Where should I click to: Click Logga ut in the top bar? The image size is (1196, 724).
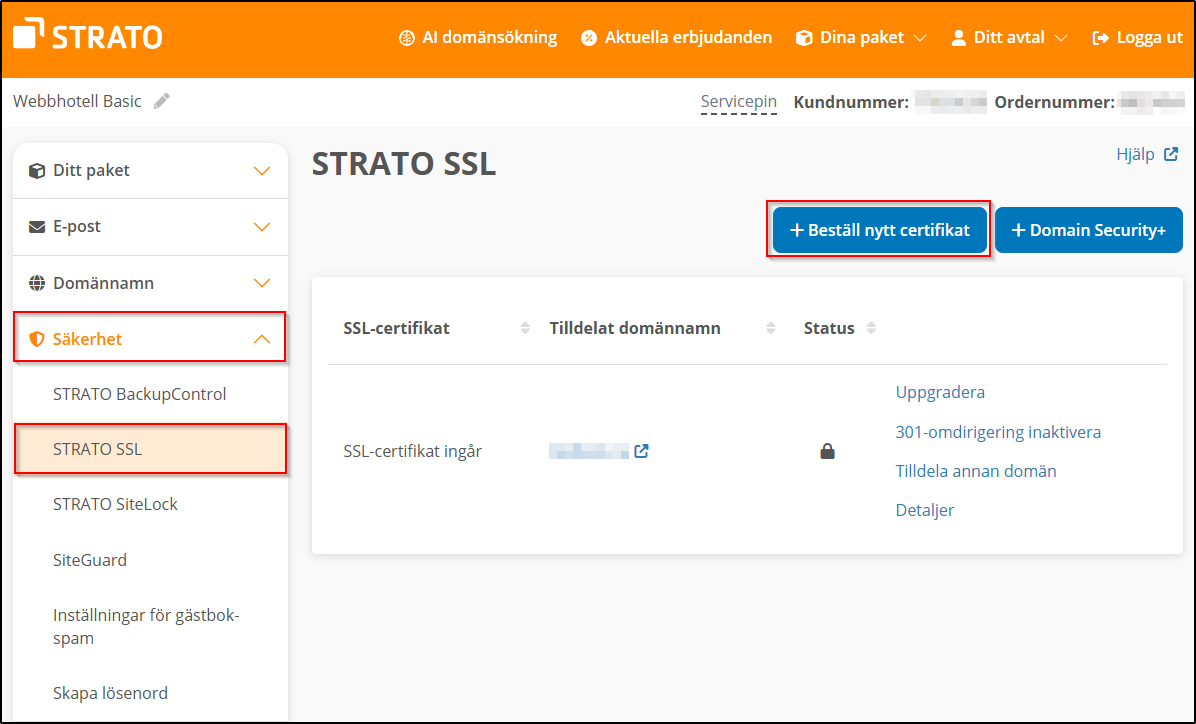coord(1146,37)
